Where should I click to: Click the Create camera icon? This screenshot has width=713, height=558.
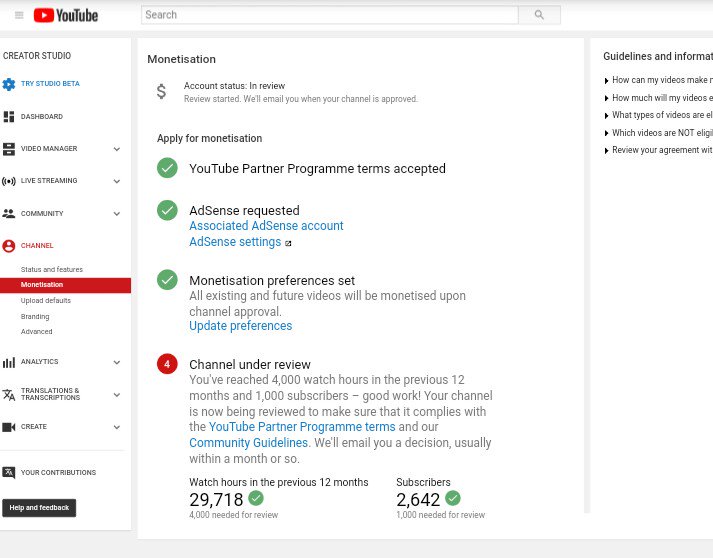[9, 427]
